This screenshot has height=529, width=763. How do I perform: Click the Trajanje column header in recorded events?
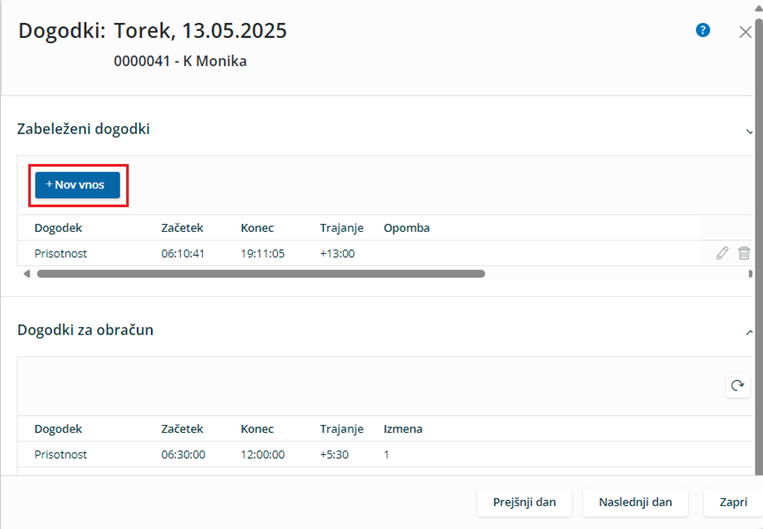point(342,228)
